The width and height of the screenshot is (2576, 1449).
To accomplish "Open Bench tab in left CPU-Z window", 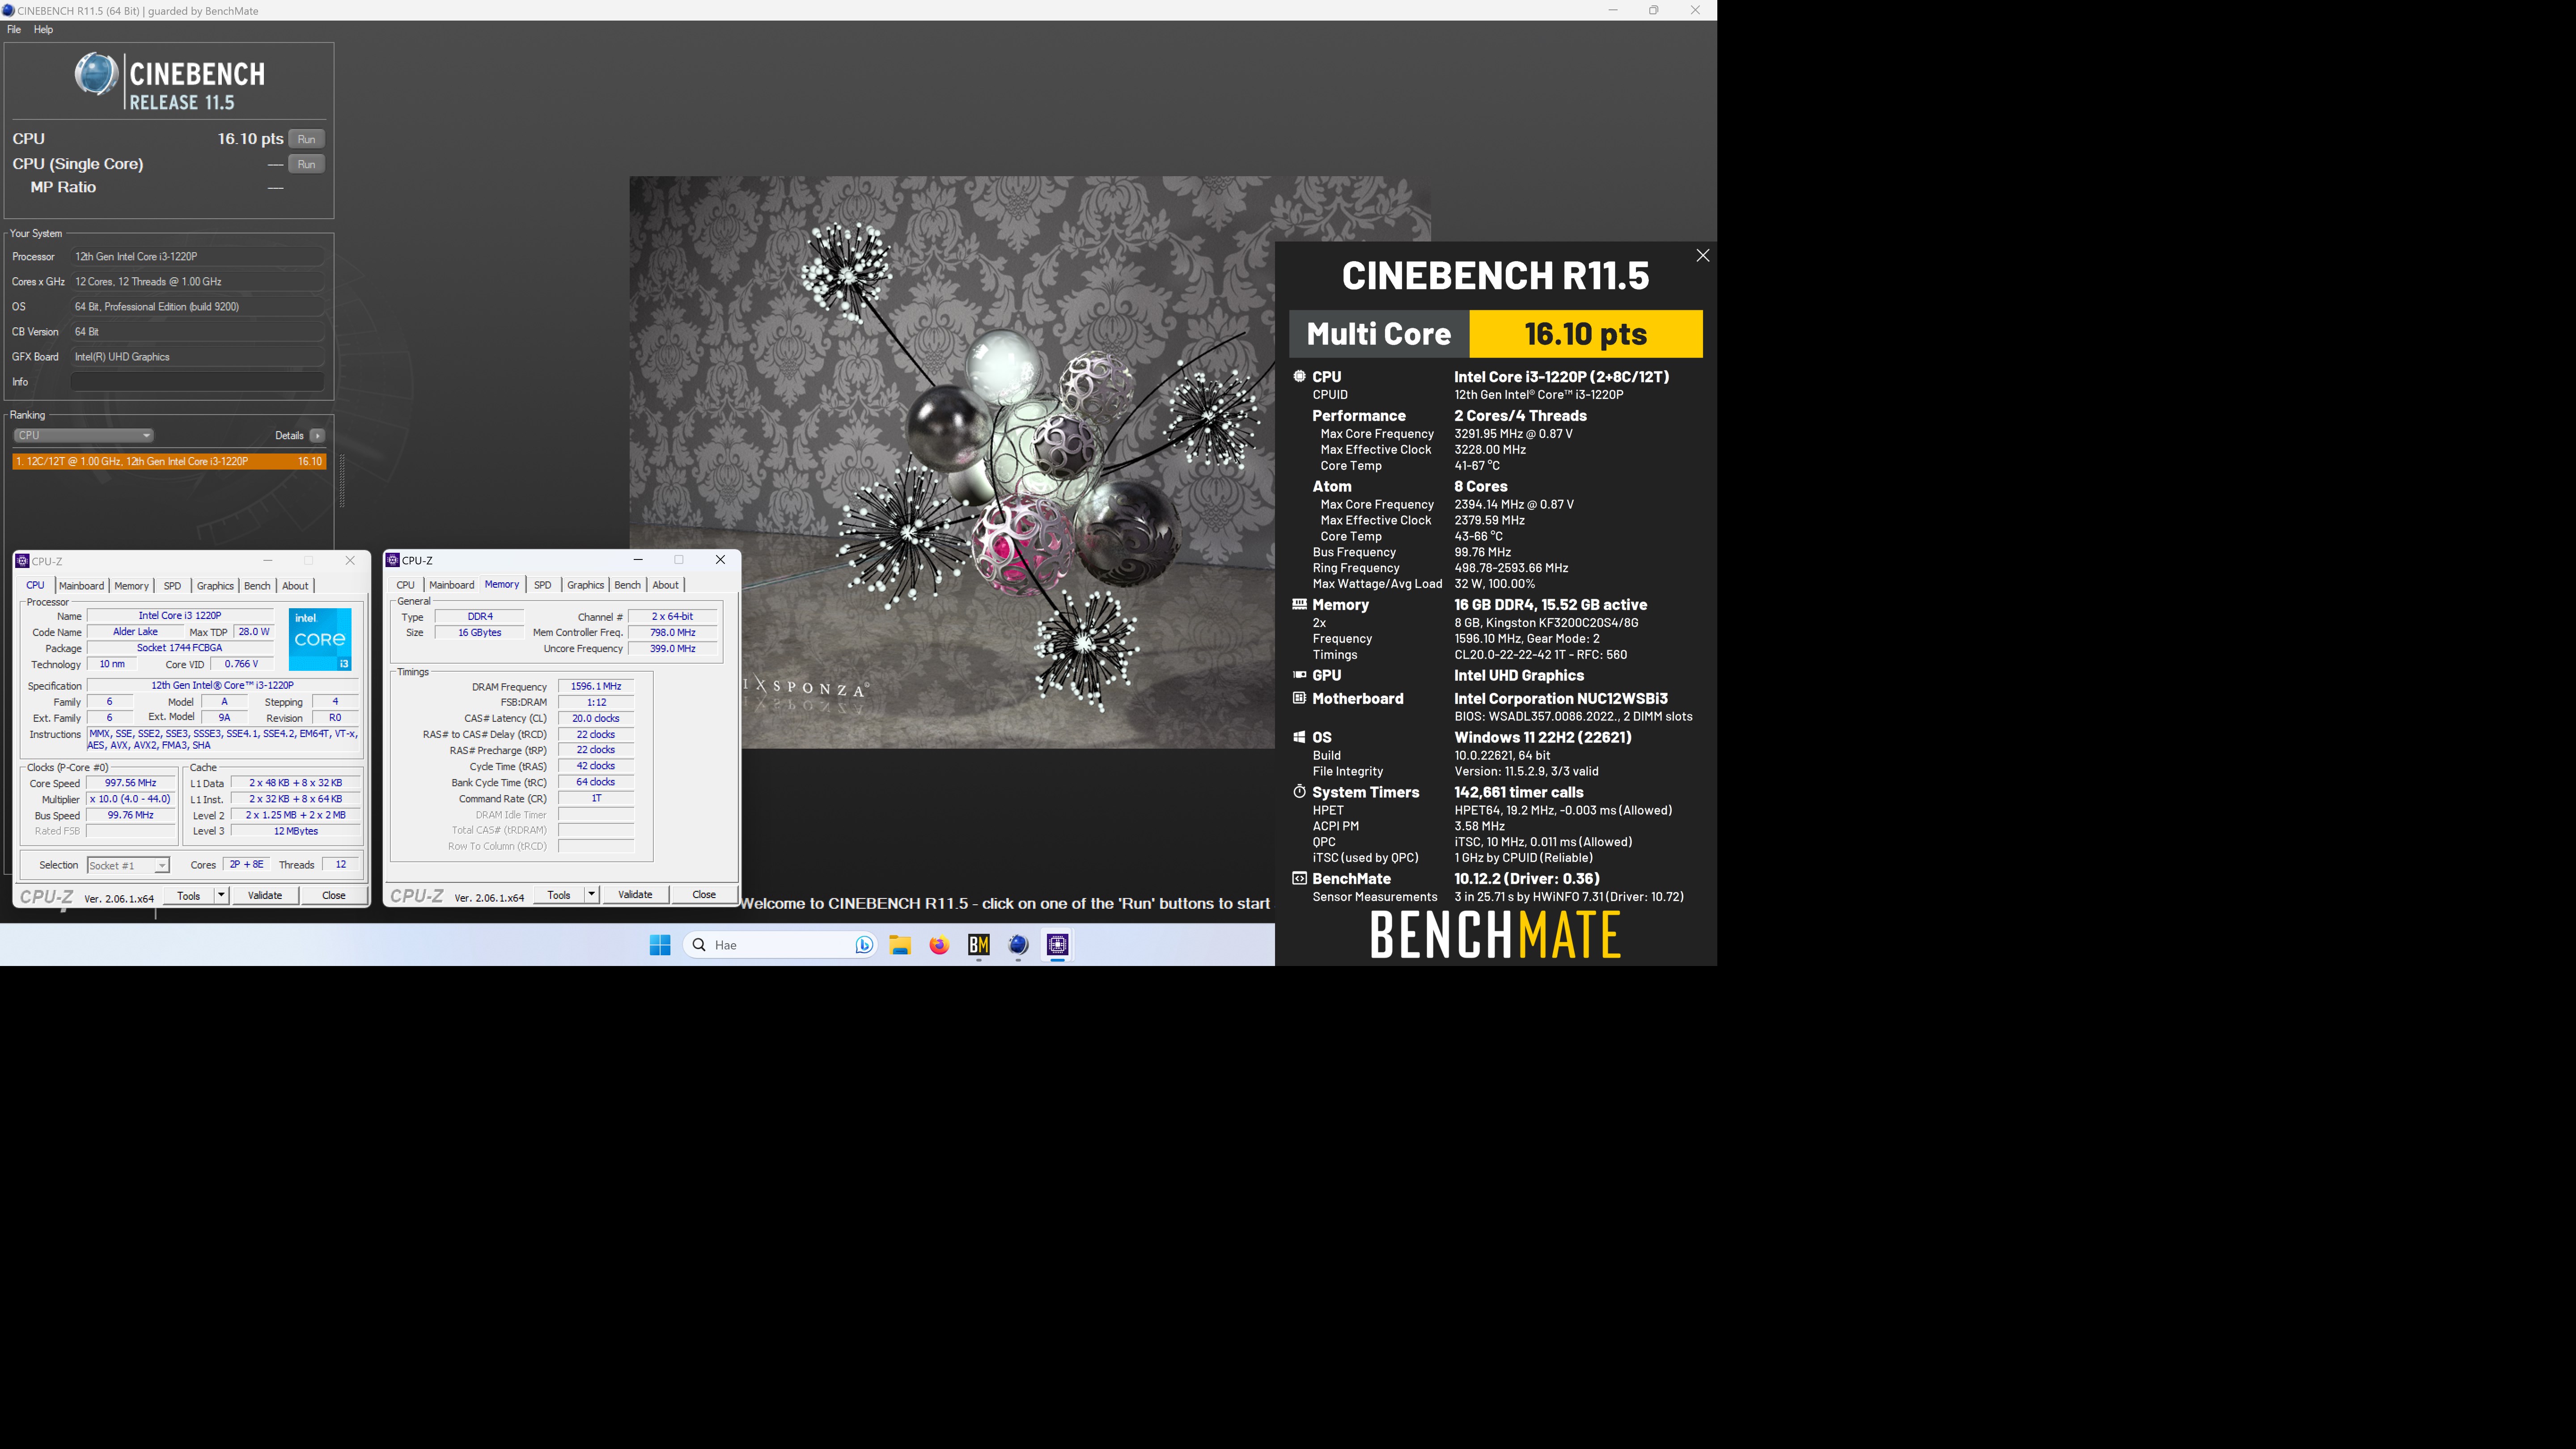I will coord(257,586).
